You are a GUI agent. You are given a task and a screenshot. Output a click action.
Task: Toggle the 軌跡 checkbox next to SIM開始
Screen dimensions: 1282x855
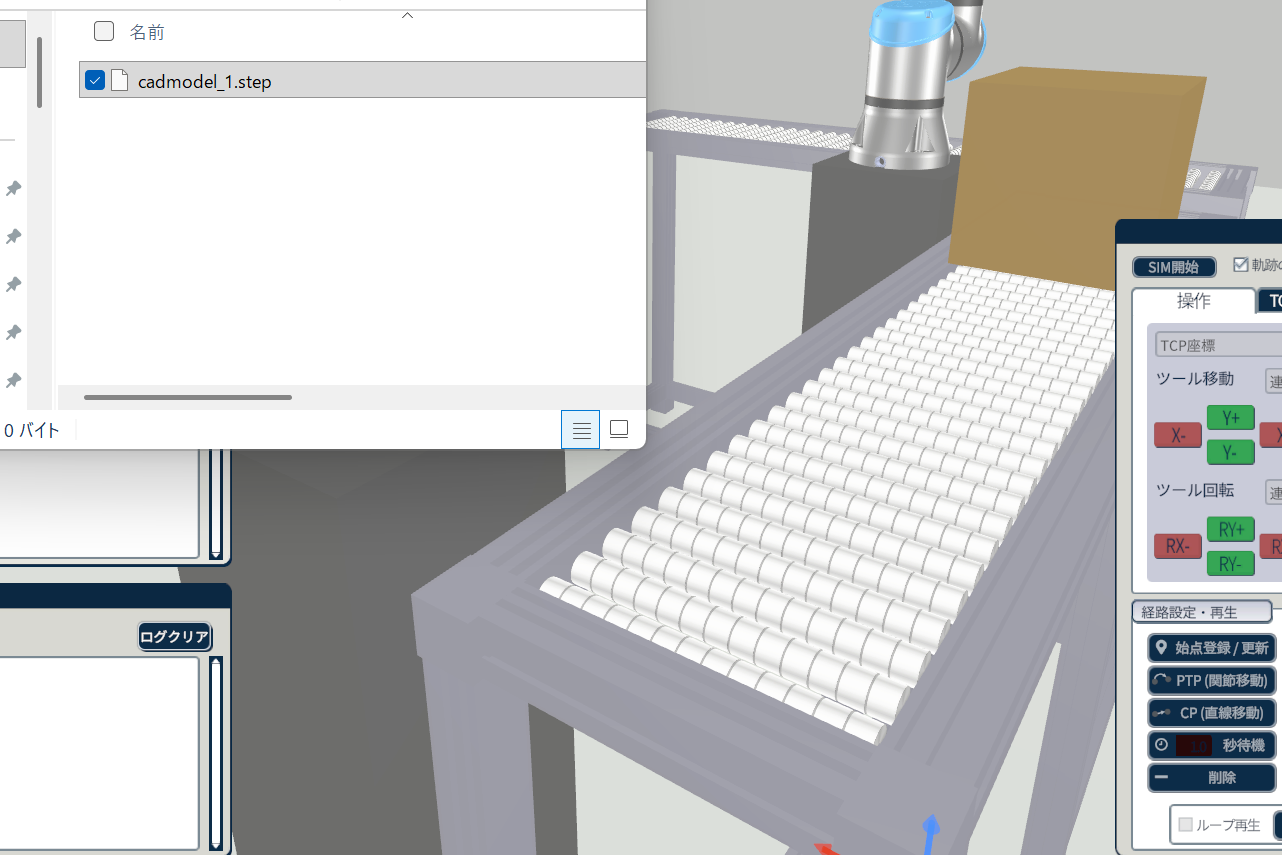pyautogui.click(x=1241, y=265)
